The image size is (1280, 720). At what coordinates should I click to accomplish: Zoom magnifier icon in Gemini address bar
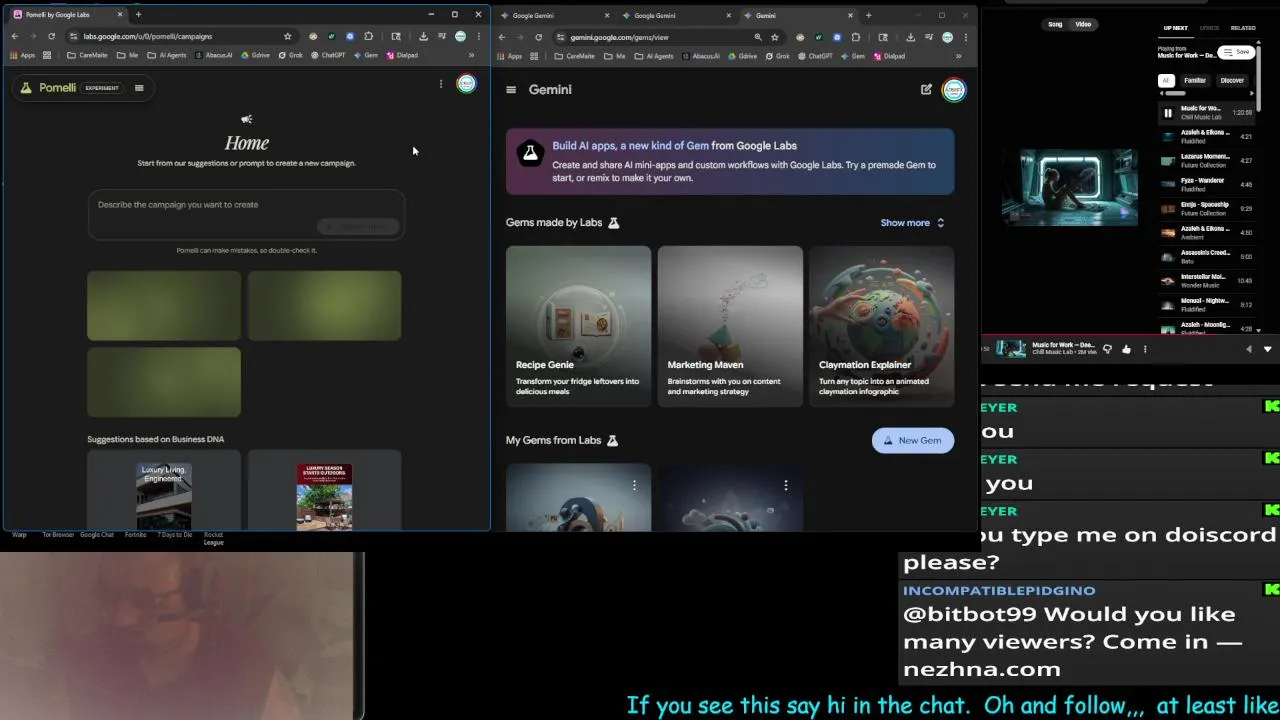click(x=758, y=37)
